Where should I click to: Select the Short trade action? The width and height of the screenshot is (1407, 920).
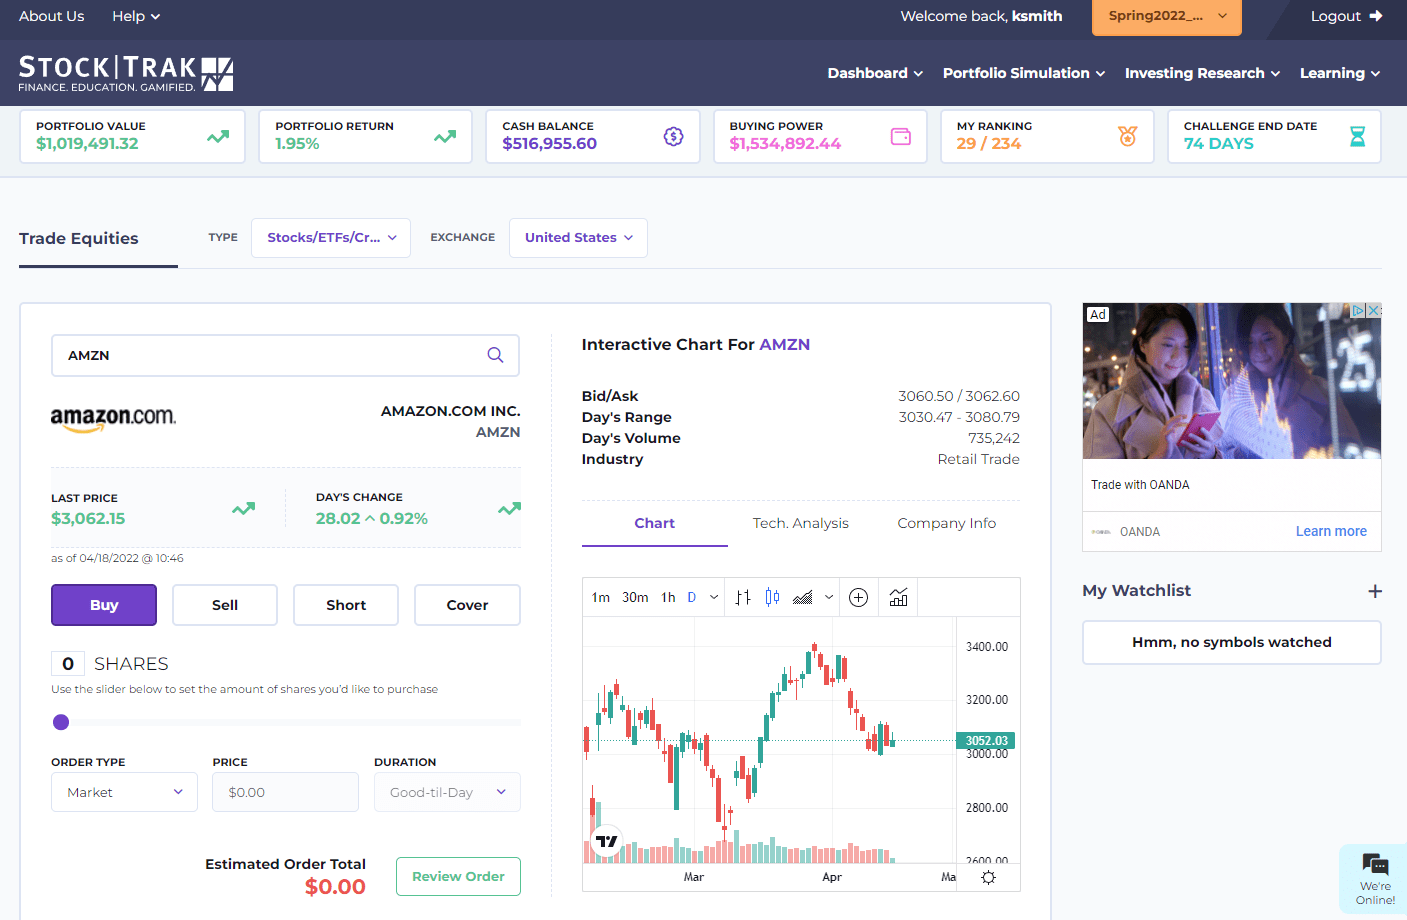tap(345, 605)
